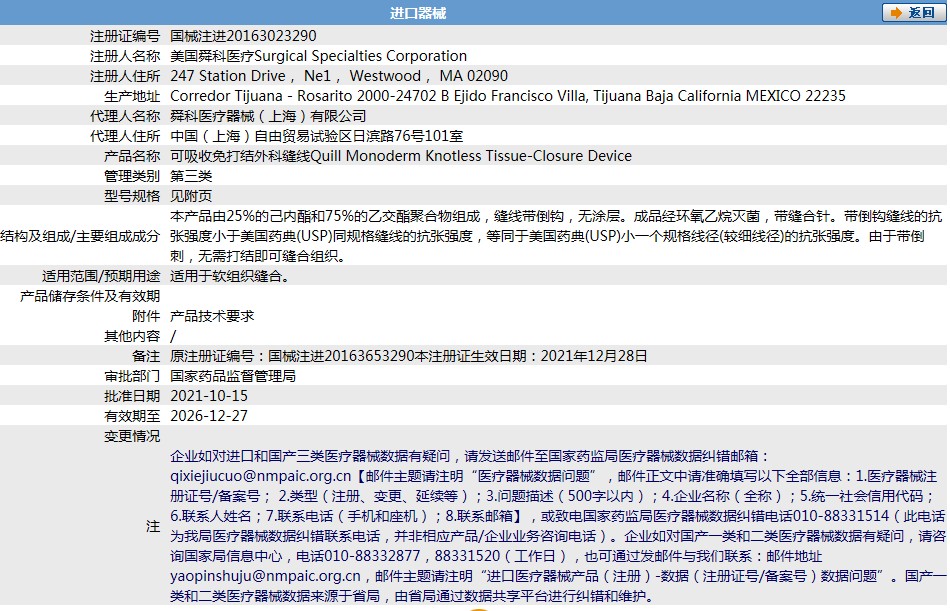Click the 附件 label
The height and width of the screenshot is (611, 950).
(x=146, y=316)
